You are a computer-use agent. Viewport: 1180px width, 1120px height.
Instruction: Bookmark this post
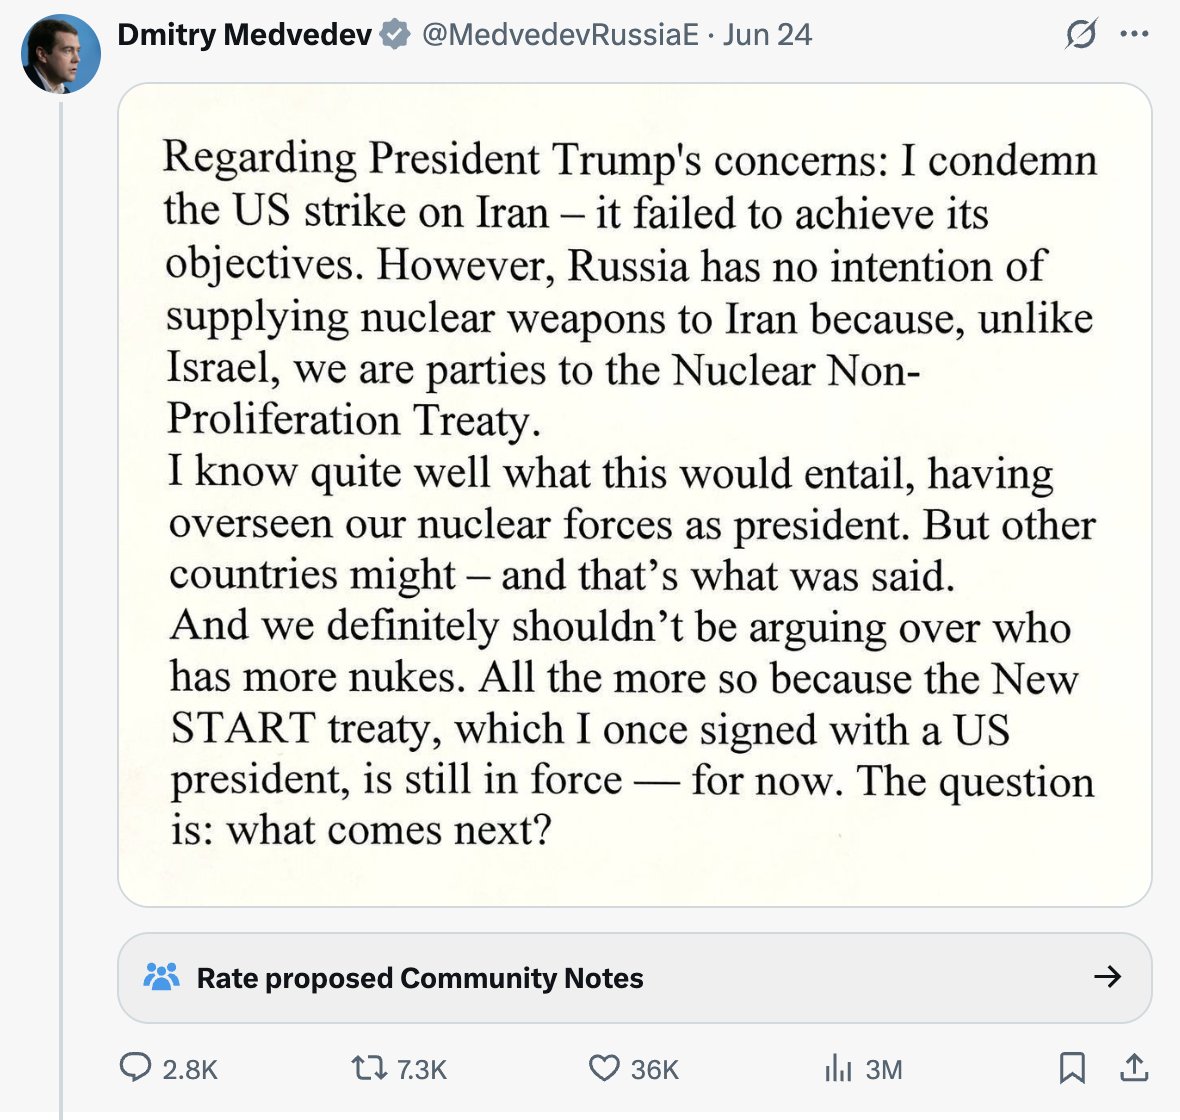[x=1072, y=1068]
